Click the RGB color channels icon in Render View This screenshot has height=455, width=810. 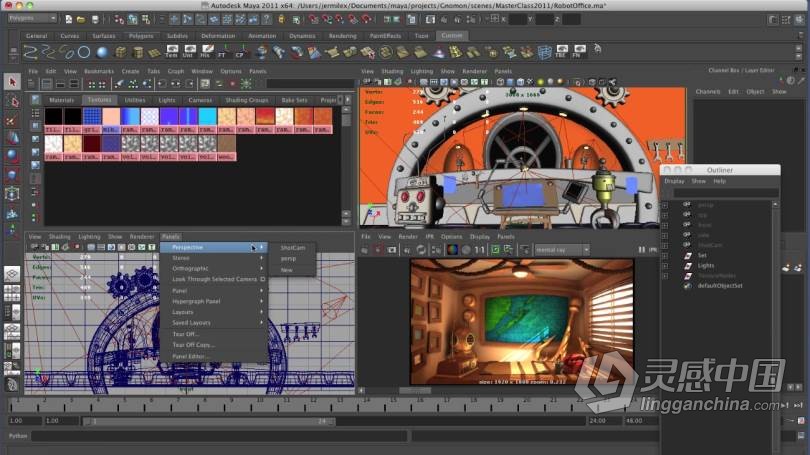click(452, 250)
